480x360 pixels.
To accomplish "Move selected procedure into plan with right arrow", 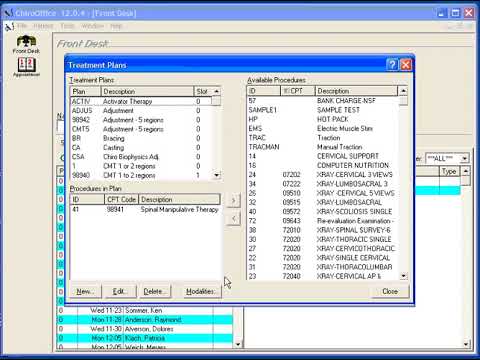I will point(233,200).
